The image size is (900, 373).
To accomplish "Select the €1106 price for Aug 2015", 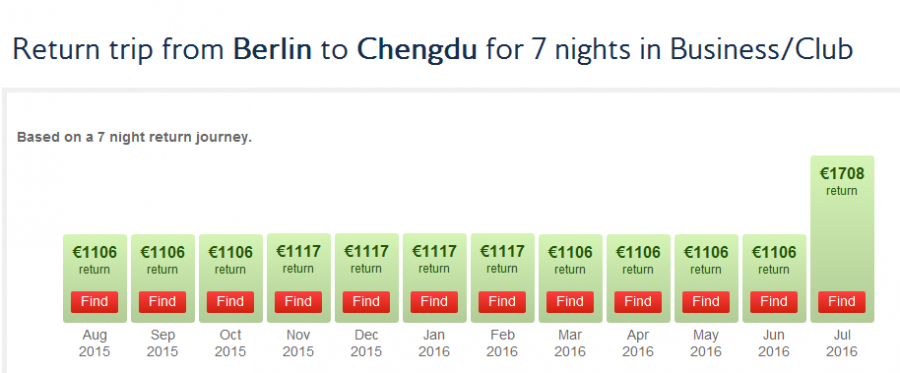I will click(94, 252).
